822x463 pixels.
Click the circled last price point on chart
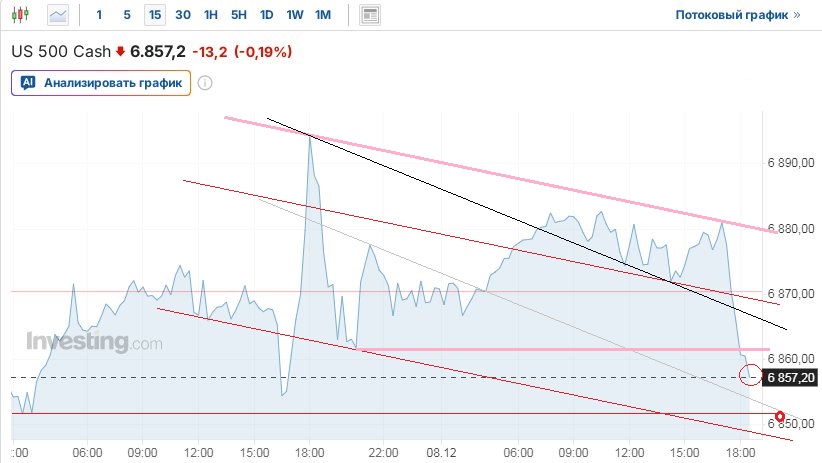tap(749, 375)
